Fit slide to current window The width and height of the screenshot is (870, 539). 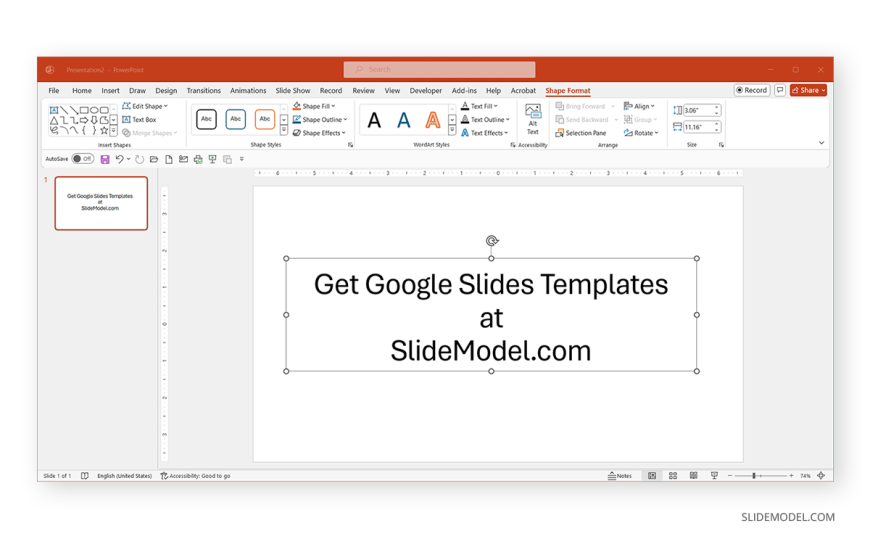point(821,476)
